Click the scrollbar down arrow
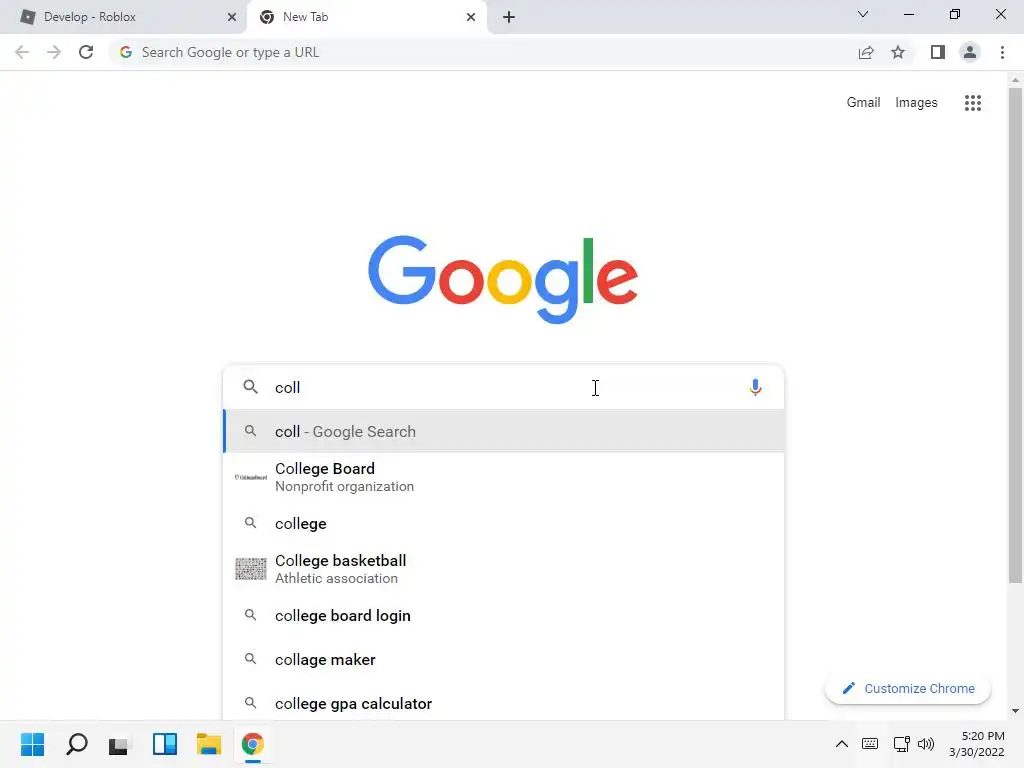This screenshot has height=768, width=1024. 1015,711
